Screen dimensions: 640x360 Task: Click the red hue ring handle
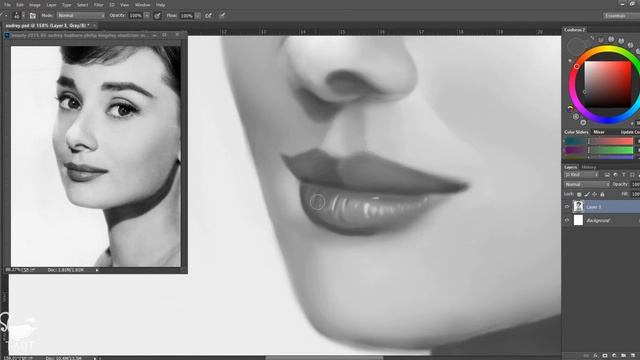[x=577, y=66]
